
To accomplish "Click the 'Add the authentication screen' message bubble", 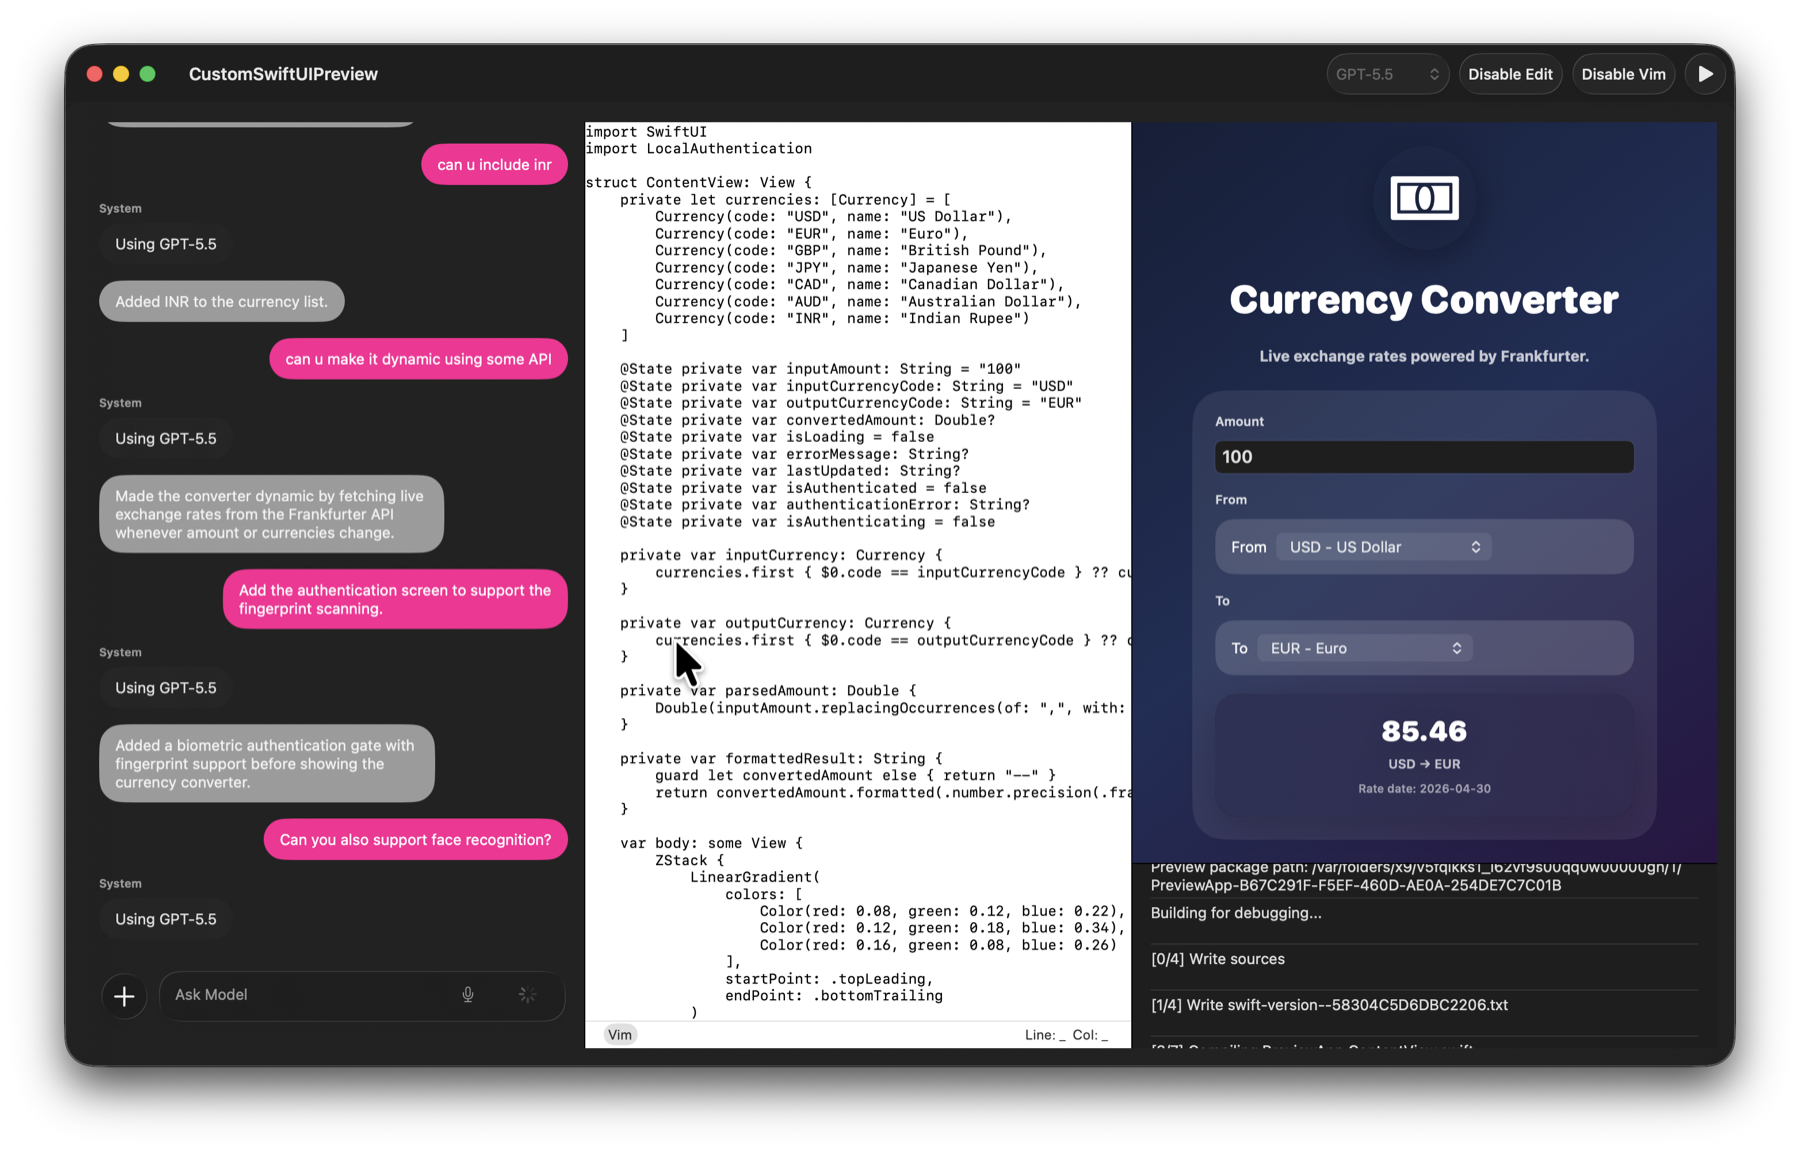I will [x=395, y=599].
